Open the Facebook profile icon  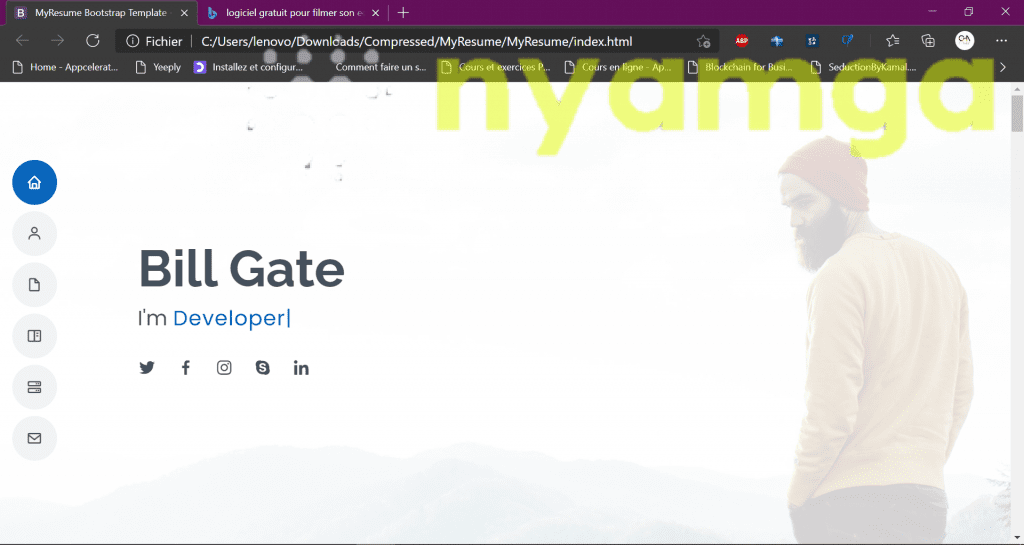click(185, 368)
